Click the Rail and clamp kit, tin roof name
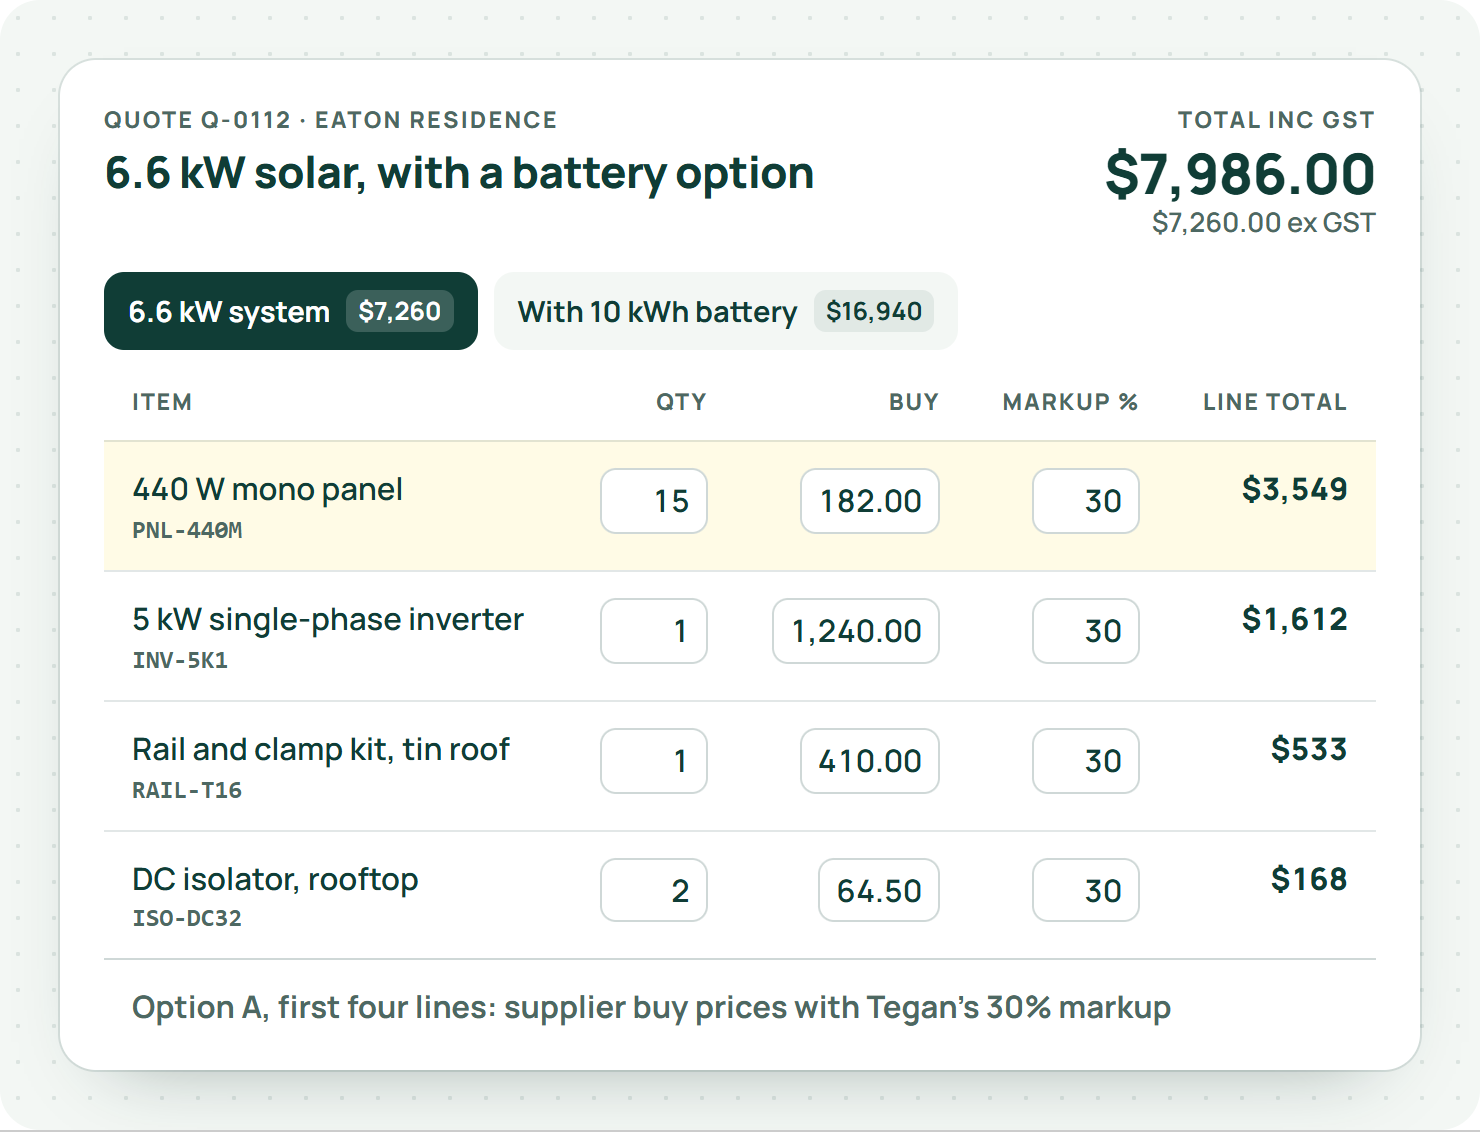The height and width of the screenshot is (1132, 1480). pos(321,749)
